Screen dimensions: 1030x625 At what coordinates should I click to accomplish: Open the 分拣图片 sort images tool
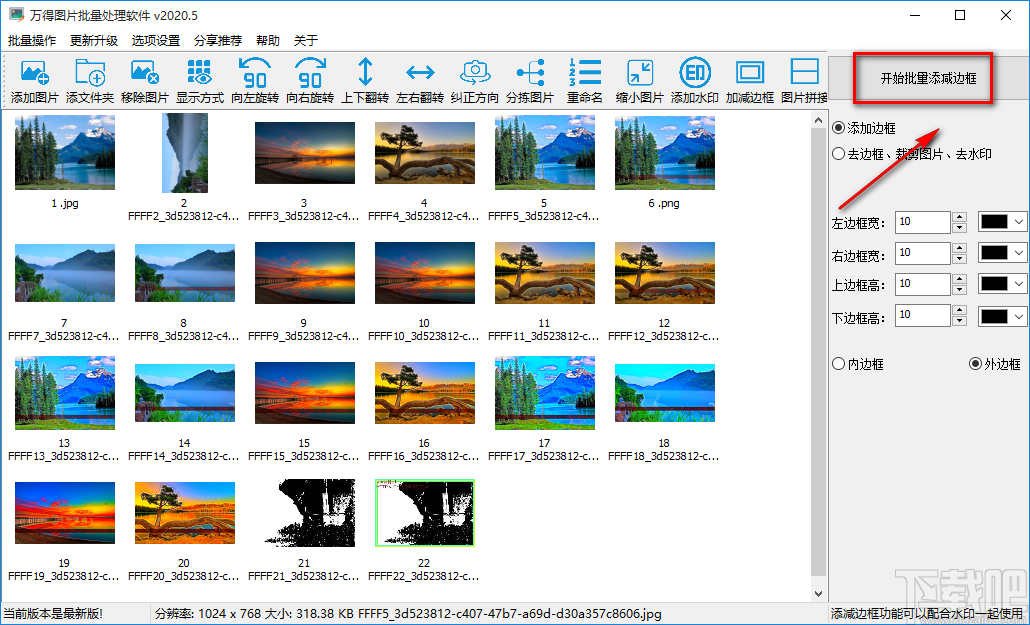point(530,81)
